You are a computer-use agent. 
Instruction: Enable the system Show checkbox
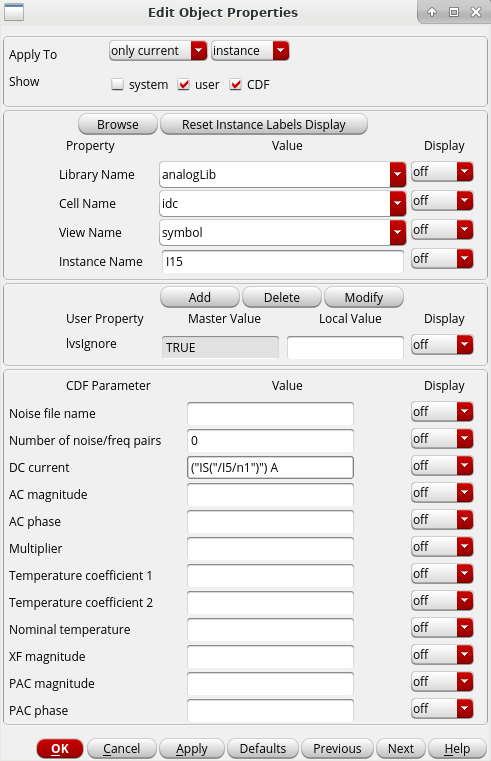pyautogui.click(x=117, y=84)
